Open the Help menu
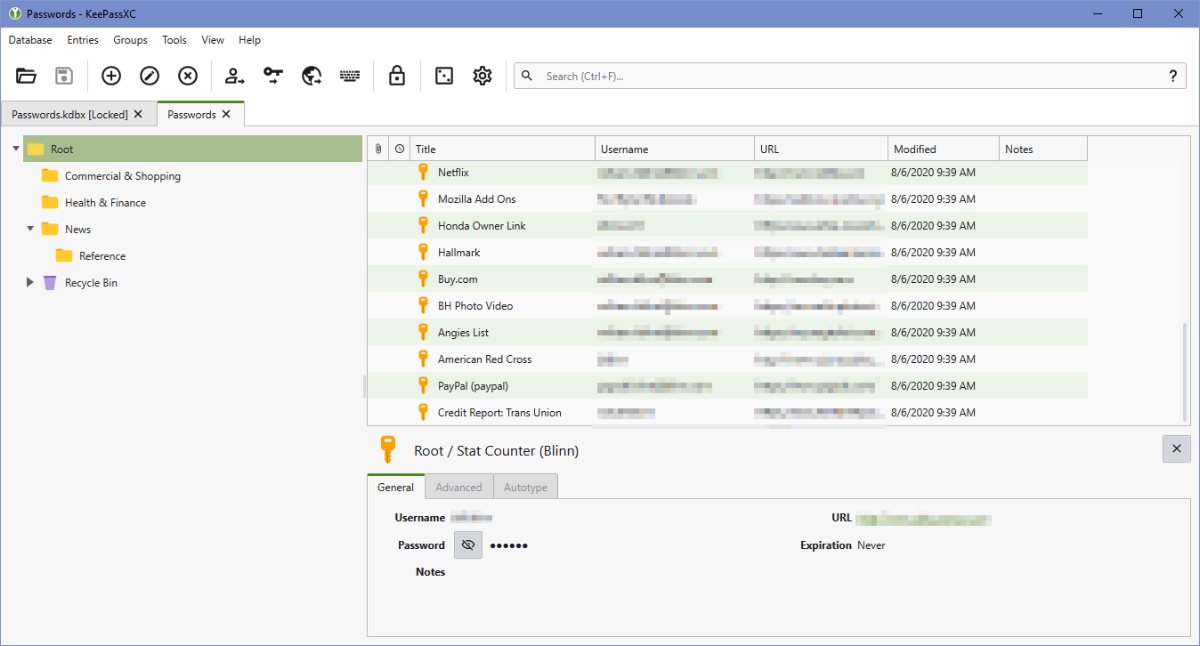The image size is (1200, 646). coord(250,40)
